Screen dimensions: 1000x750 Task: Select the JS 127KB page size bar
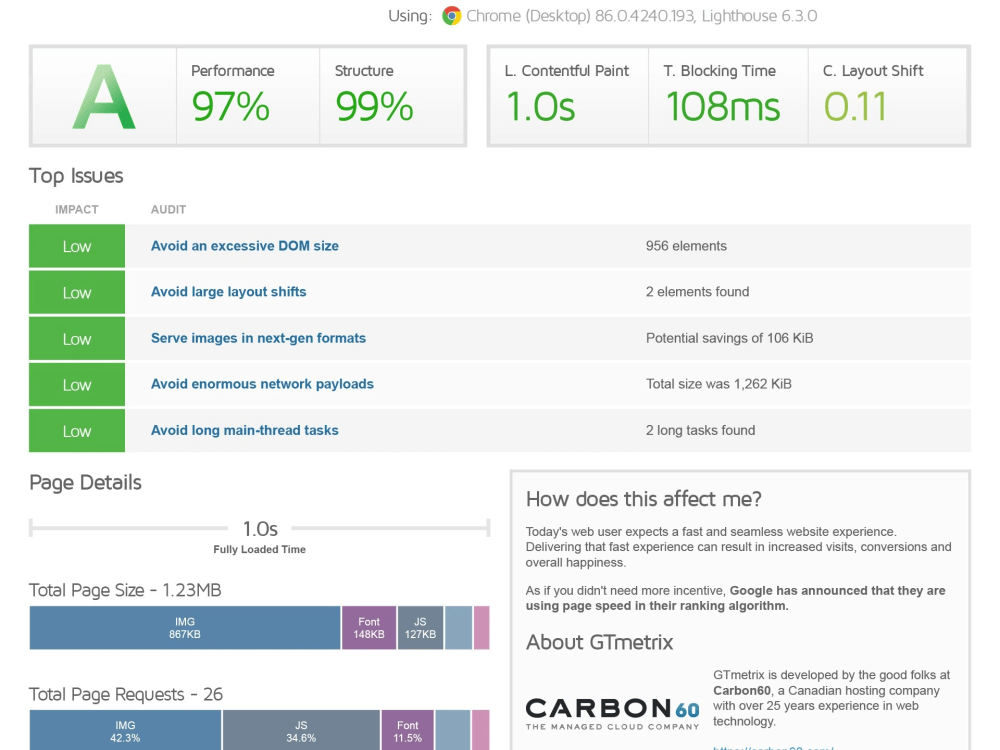(420, 628)
